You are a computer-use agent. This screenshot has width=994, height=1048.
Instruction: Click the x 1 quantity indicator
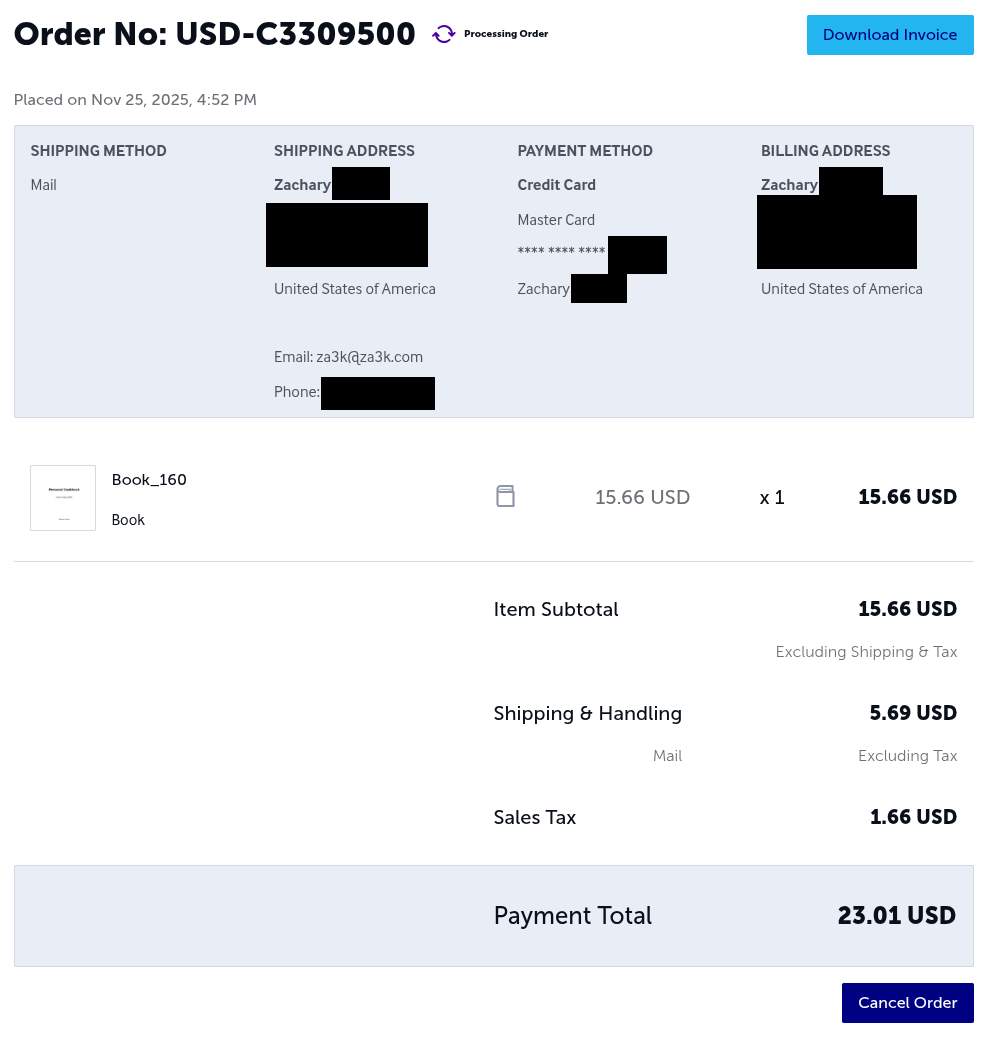click(x=772, y=497)
